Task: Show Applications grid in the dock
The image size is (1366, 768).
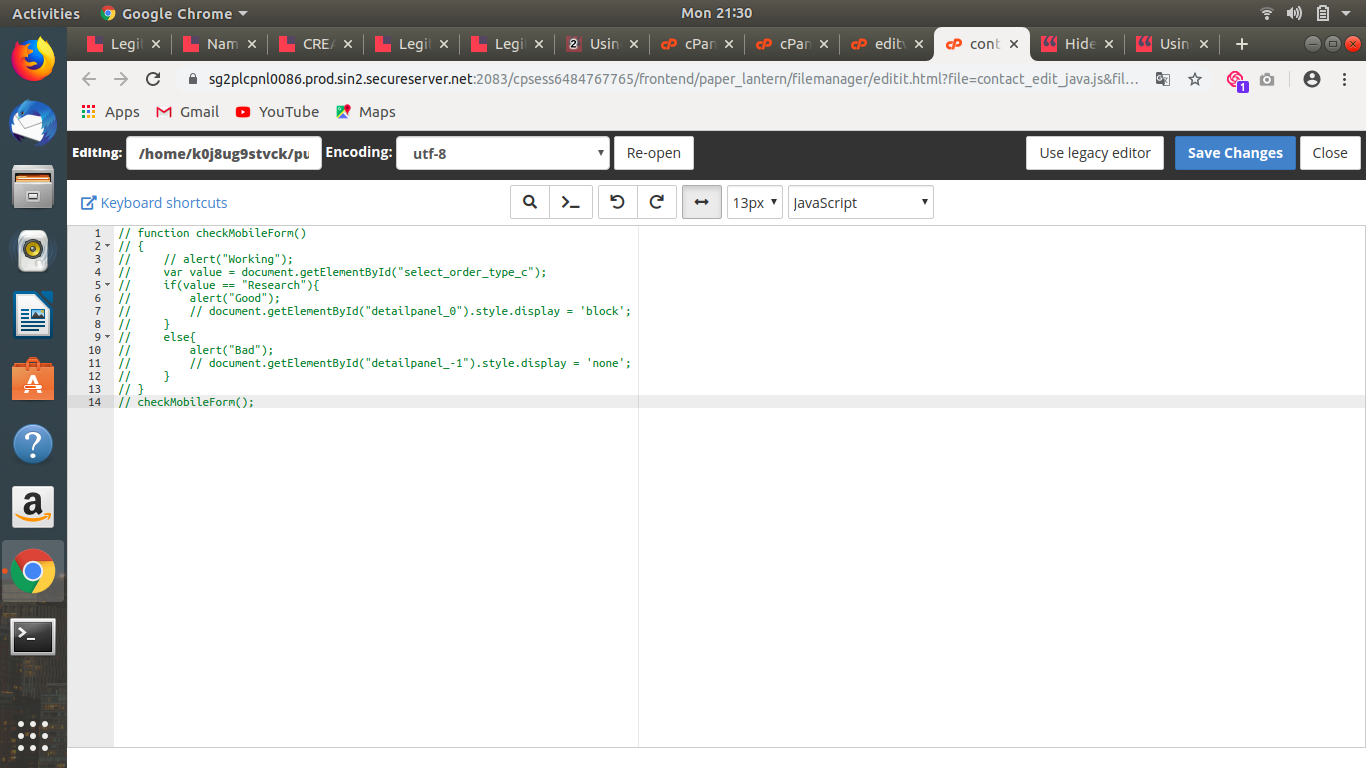Action: click(33, 736)
